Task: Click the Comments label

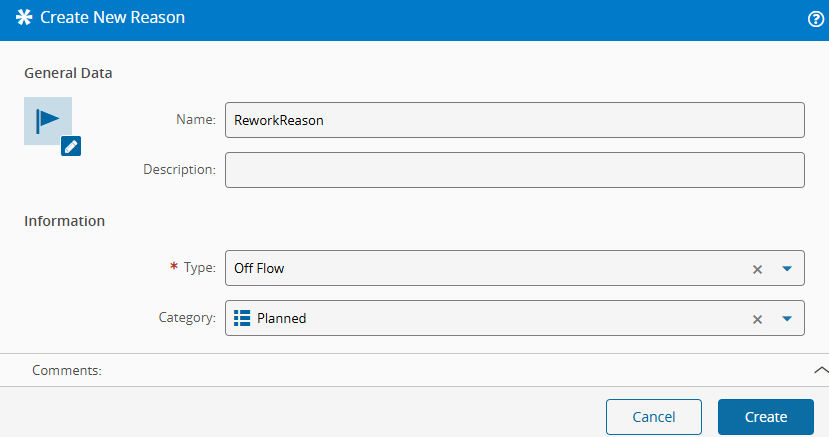Action: pyautogui.click(x=67, y=370)
